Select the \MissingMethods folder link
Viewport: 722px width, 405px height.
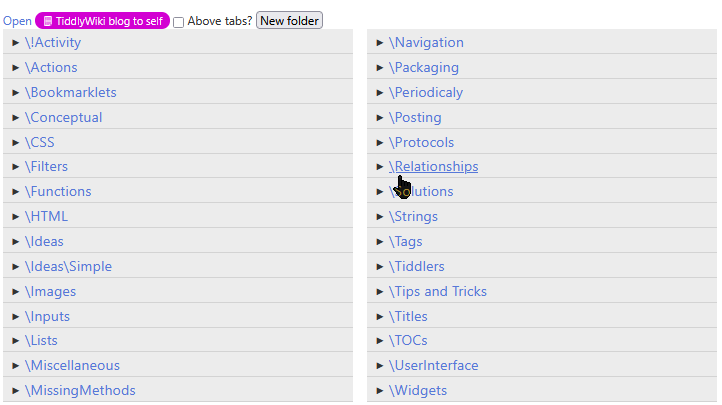tap(80, 391)
